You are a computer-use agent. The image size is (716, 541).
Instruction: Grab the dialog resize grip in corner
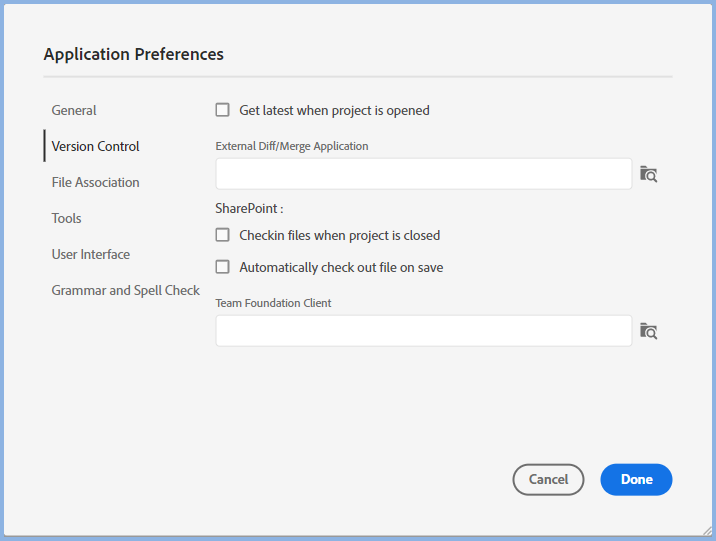[x=707, y=531]
